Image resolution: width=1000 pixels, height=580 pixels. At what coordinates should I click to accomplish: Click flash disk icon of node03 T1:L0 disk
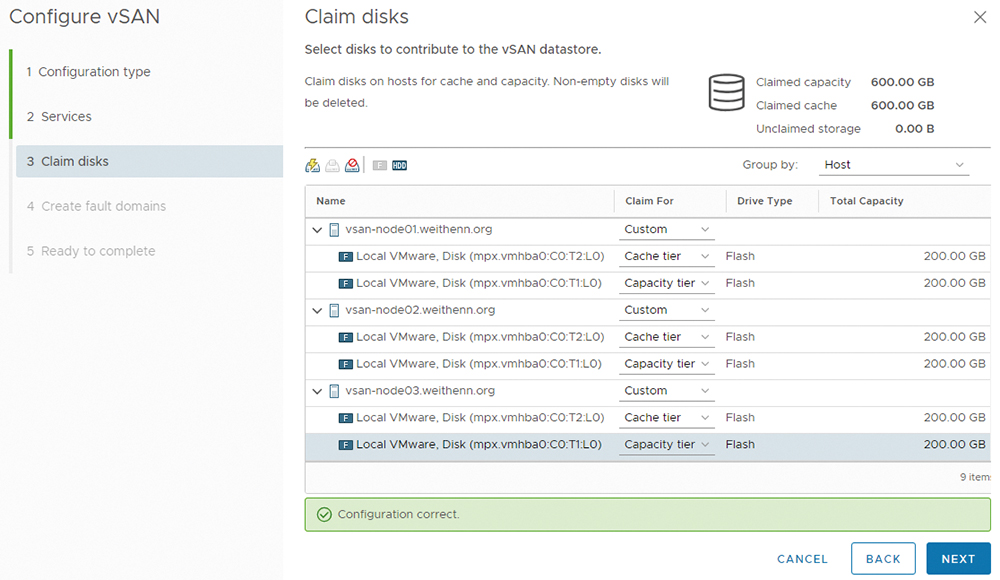(x=346, y=445)
